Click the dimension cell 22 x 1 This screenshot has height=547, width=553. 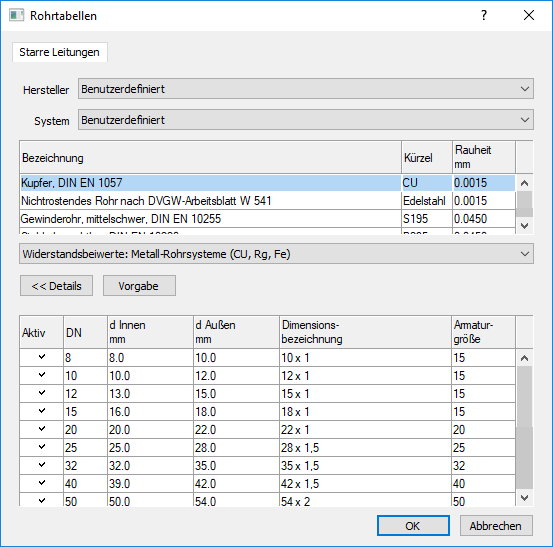pyautogui.click(x=365, y=430)
